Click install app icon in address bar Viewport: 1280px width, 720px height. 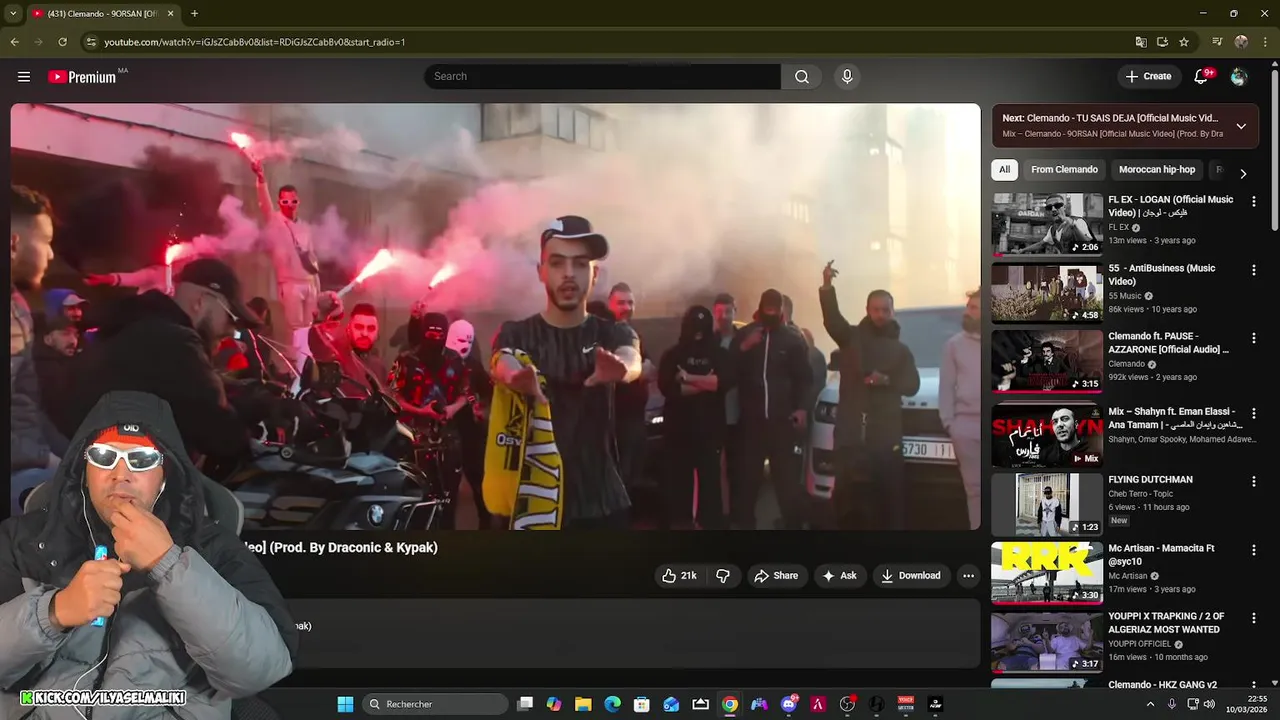[1162, 42]
